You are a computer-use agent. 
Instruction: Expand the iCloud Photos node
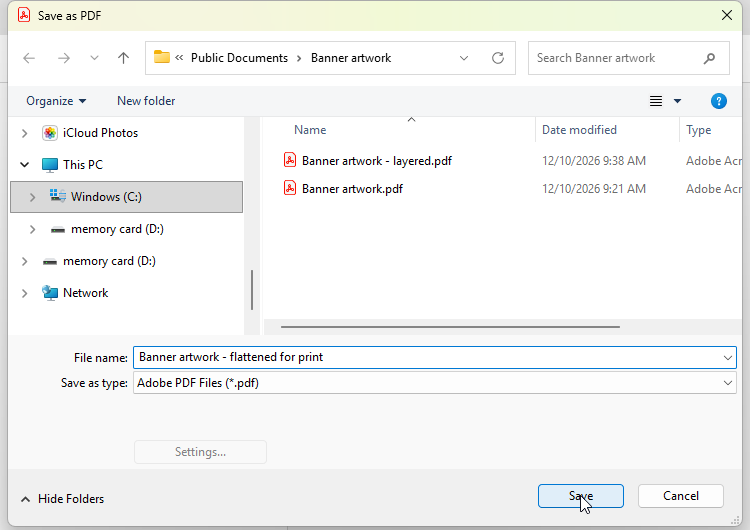point(24,133)
